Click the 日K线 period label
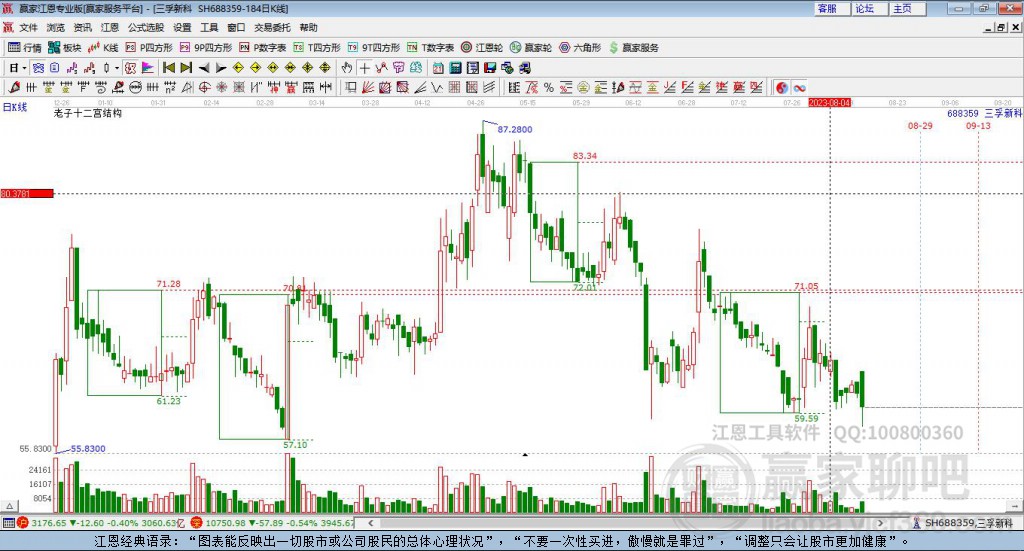Viewport: 1024px width, 551px height. (14, 107)
